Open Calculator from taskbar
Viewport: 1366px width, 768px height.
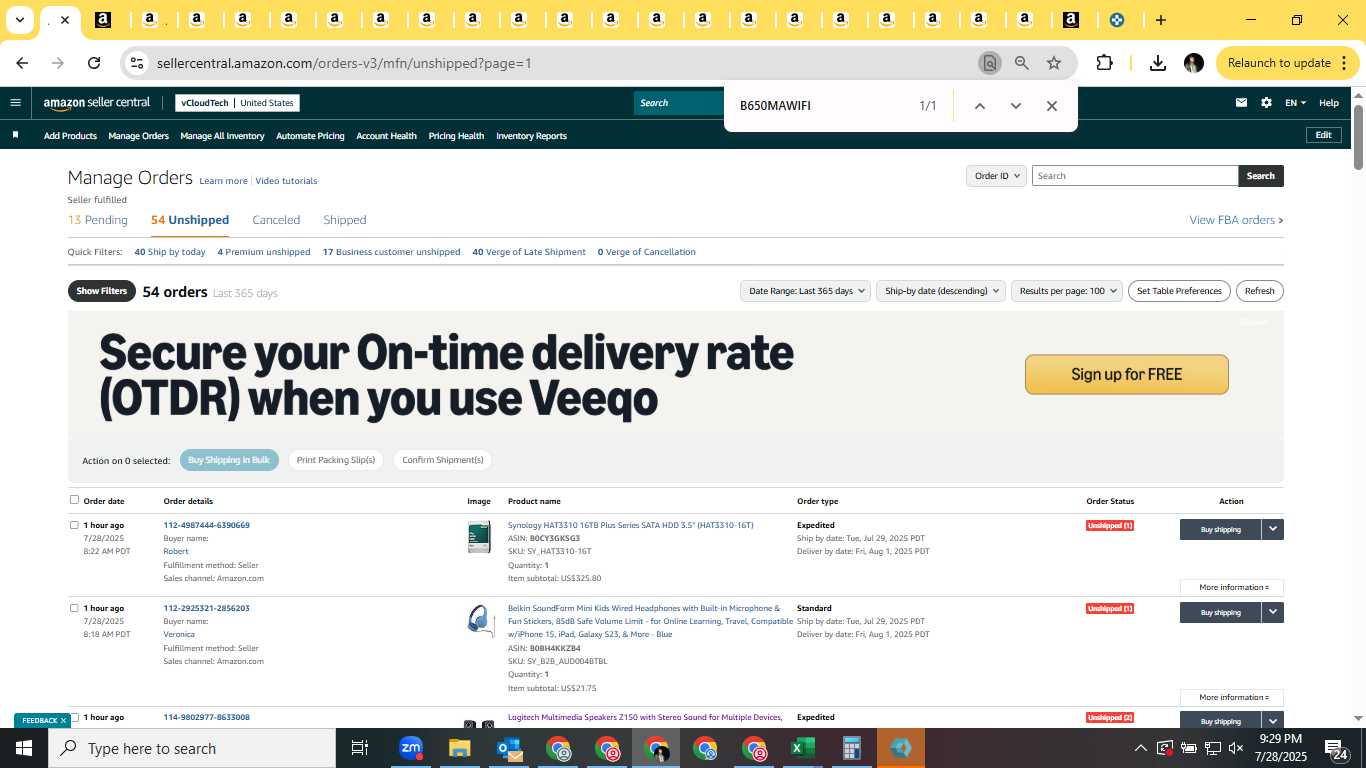click(x=851, y=748)
